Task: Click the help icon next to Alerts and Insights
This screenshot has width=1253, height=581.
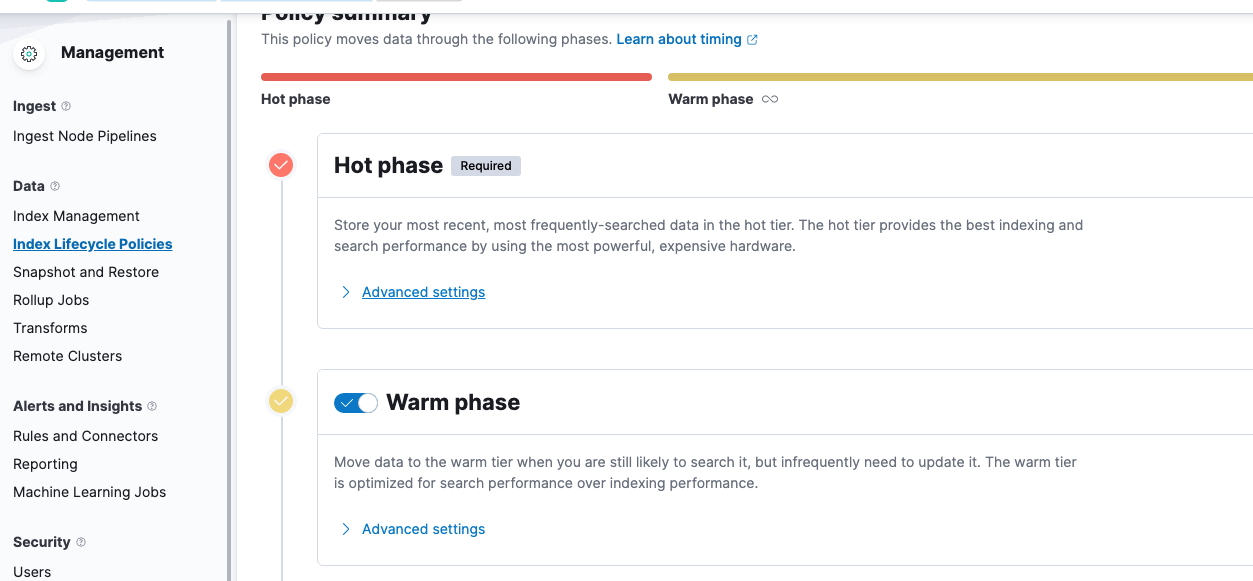Action: [x=152, y=406]
